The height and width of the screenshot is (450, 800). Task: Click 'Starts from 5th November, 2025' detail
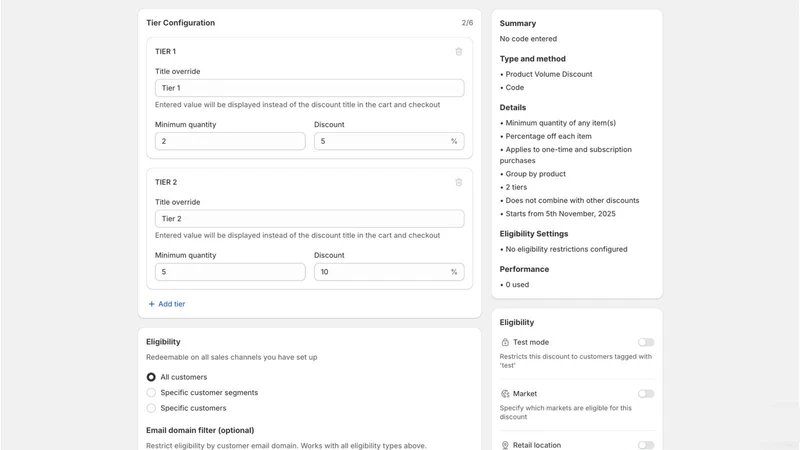click(x=561, y=214)
